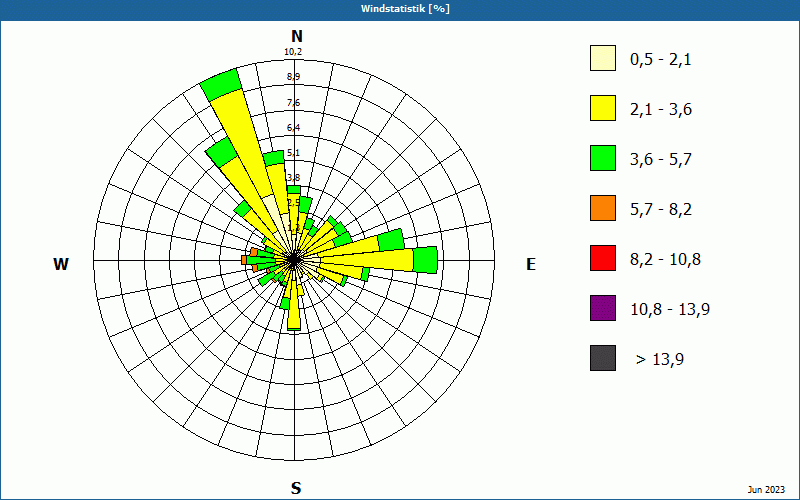800x500 pixels.
Task: Click the 7,6 radial axis value
Action: 293,103
